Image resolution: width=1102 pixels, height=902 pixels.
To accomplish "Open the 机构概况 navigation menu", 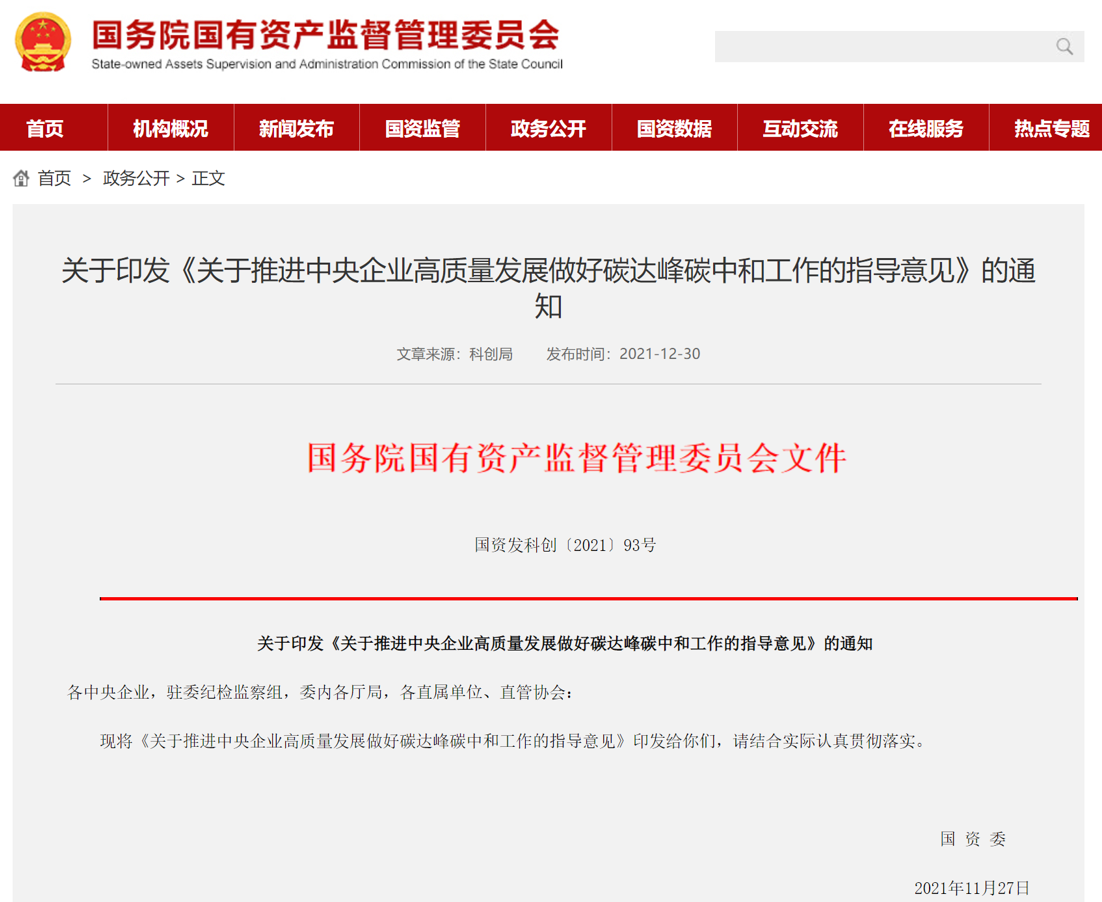I will click(170, 129).
